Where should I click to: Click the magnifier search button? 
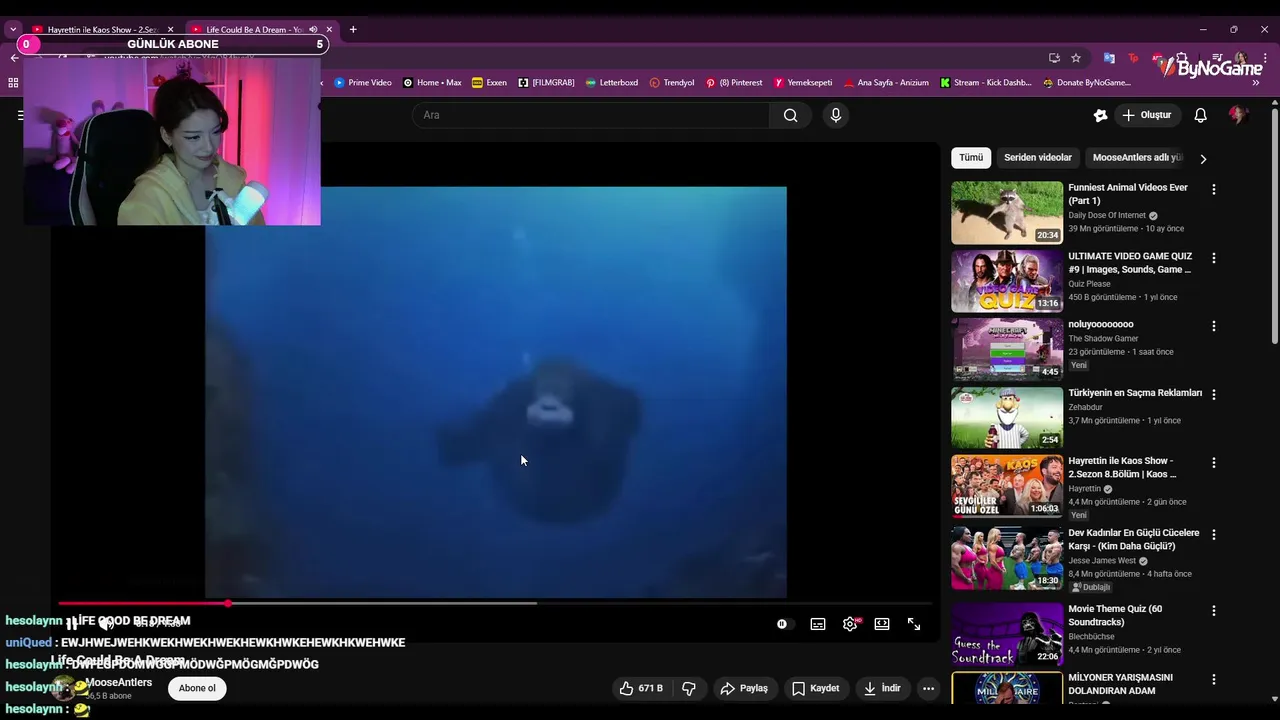[790, 115]
